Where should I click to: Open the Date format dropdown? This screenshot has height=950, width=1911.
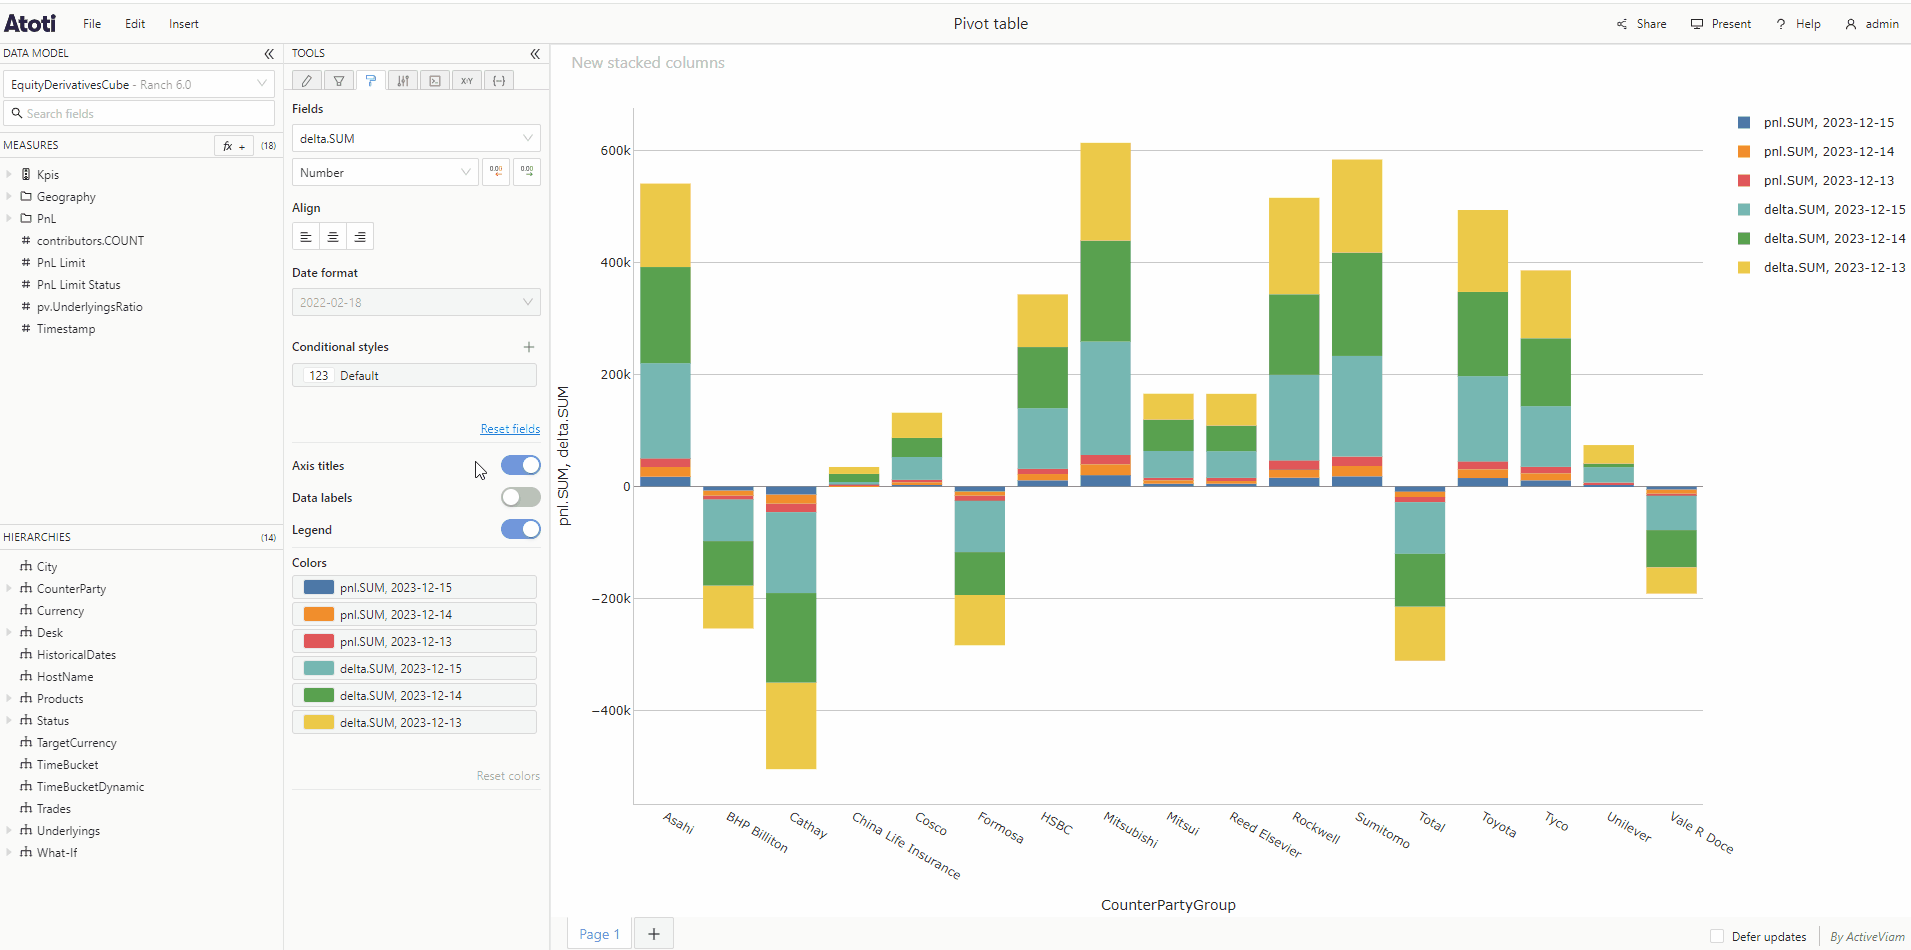[416, 302]
